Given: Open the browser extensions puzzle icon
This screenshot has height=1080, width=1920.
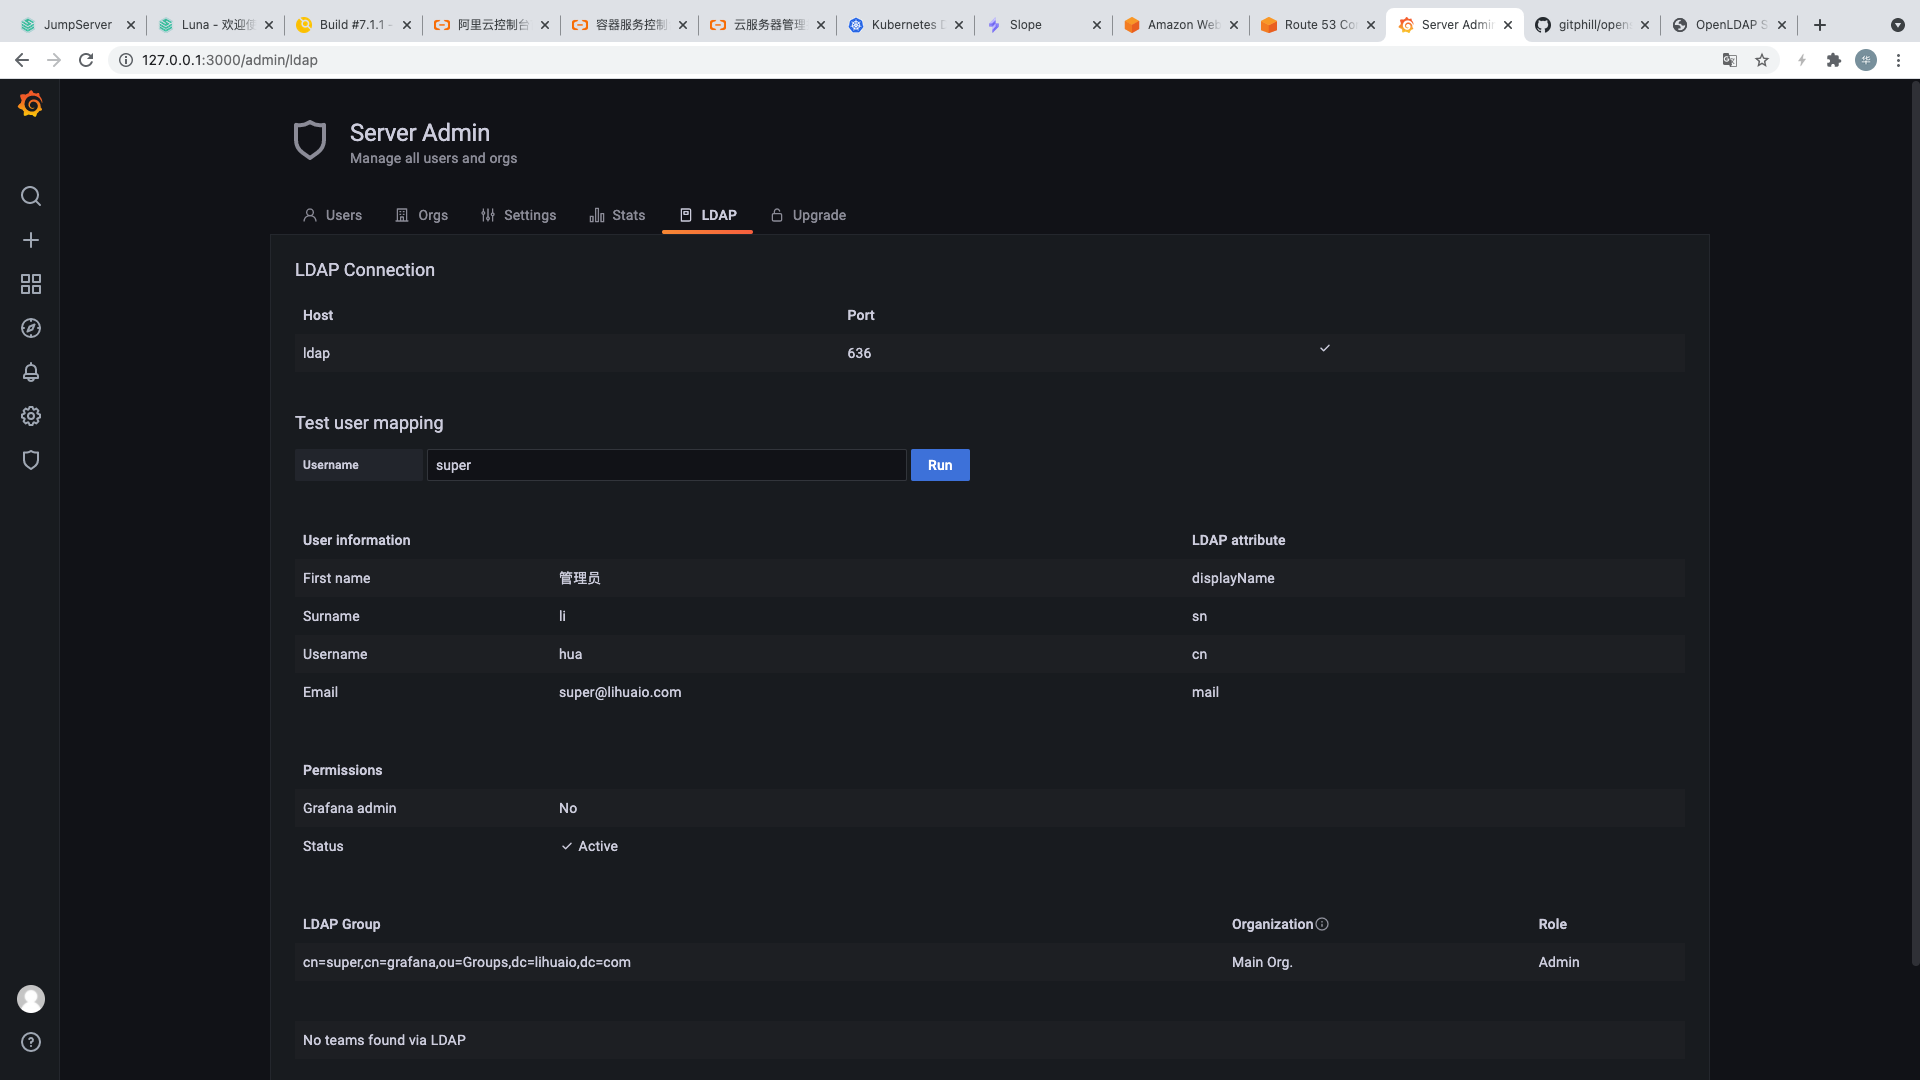Looking at the screenshot, I should [x=1834, y=60].
